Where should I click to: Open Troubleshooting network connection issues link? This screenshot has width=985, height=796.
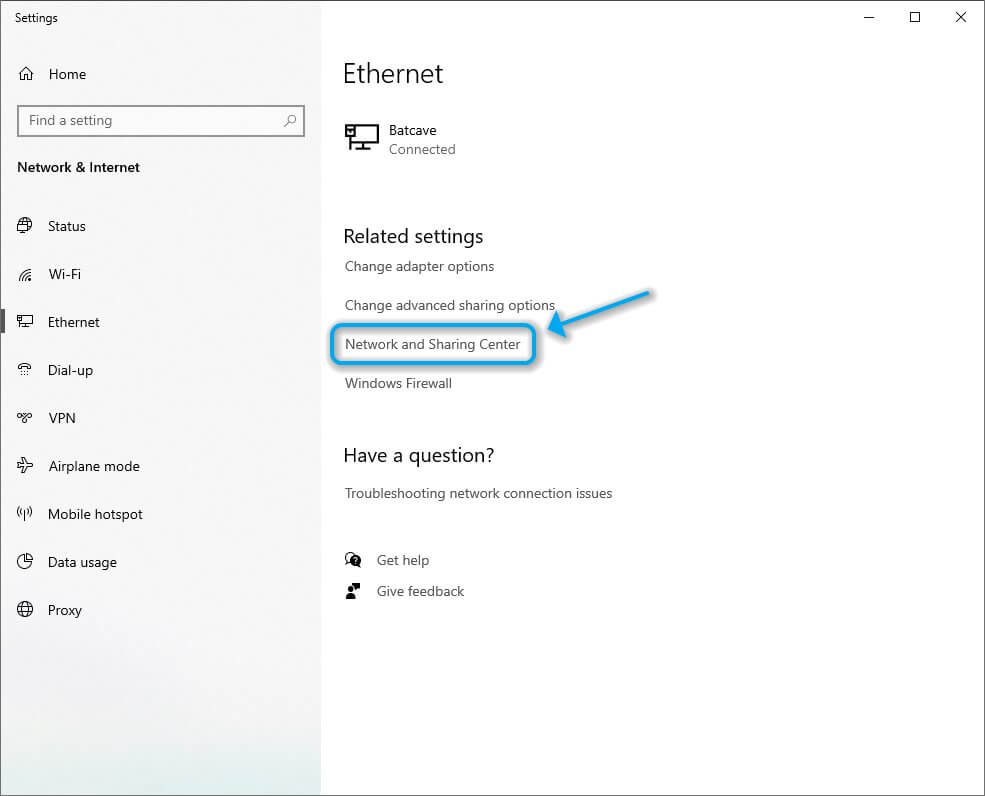pyautogui.click(x=478, y=493)
